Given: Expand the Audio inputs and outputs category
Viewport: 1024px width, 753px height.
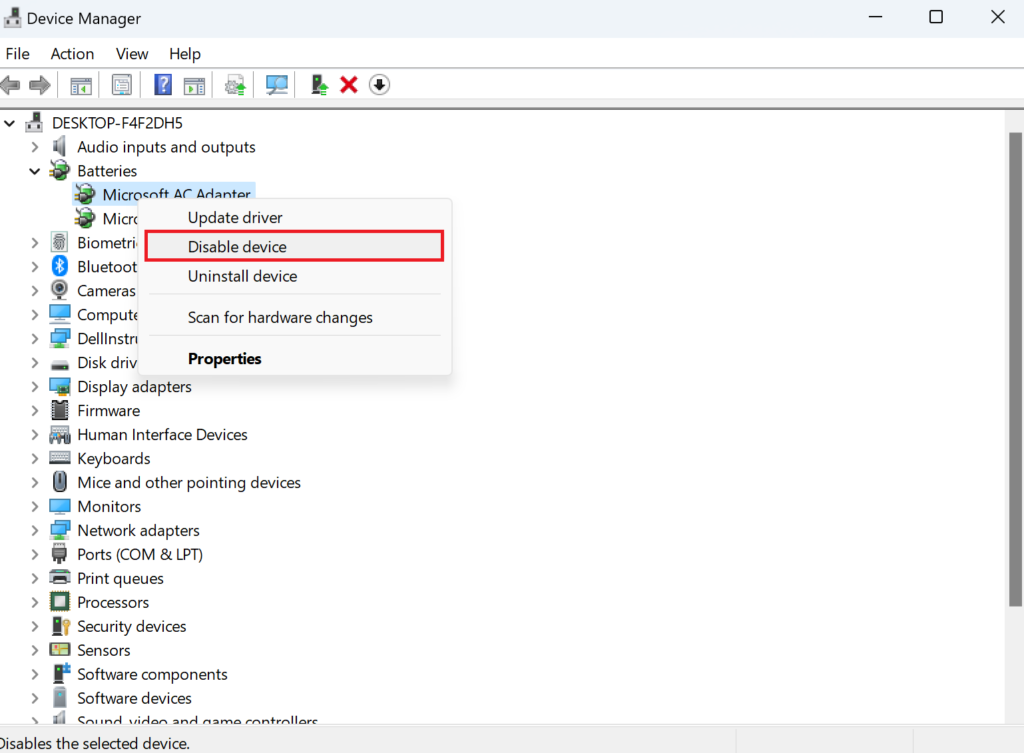Looking at the screenshot, I should click(x=35, y=147).
